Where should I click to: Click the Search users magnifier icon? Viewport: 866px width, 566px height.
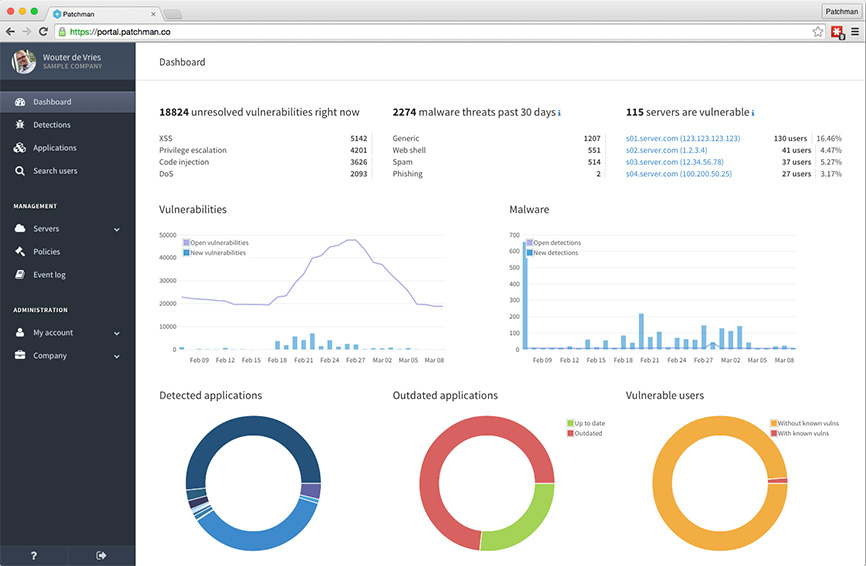[x=20, y=171]
